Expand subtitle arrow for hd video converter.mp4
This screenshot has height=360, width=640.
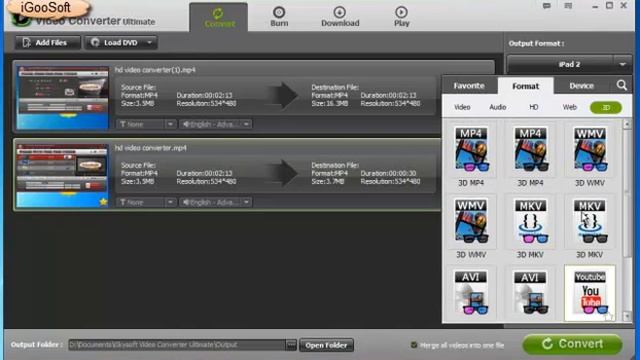click(x=170, y=202)
